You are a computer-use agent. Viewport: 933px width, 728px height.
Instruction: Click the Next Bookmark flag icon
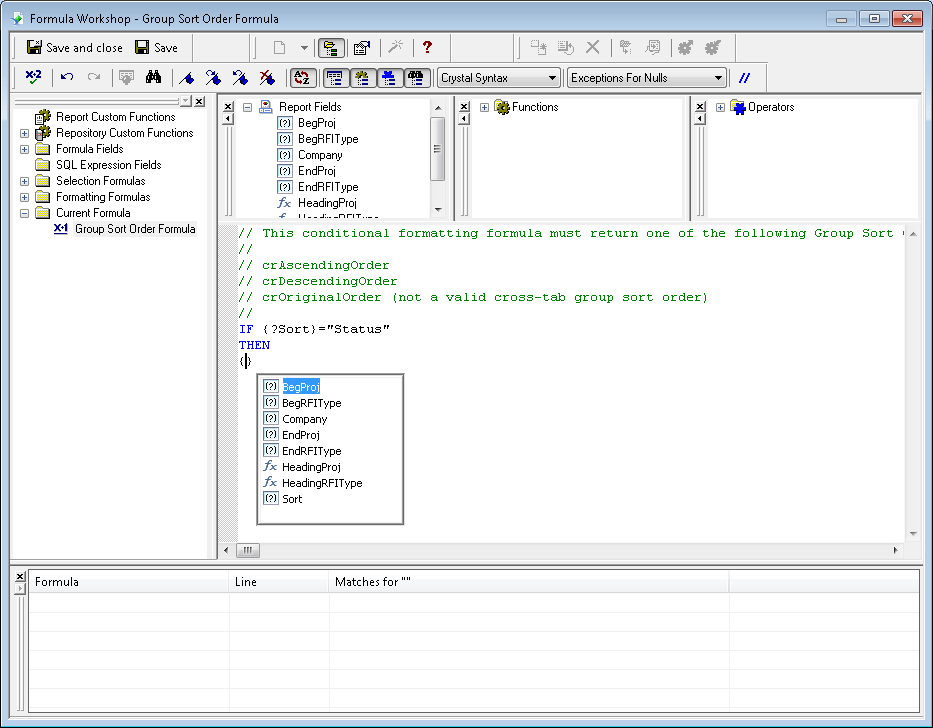point(214,77)
